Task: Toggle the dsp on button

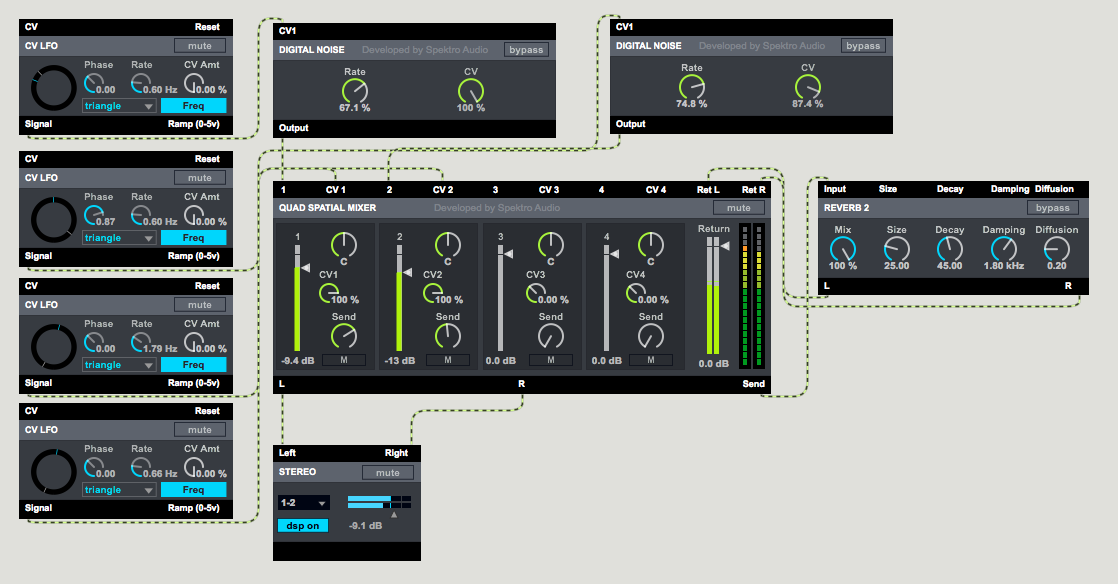Action: 303,526
